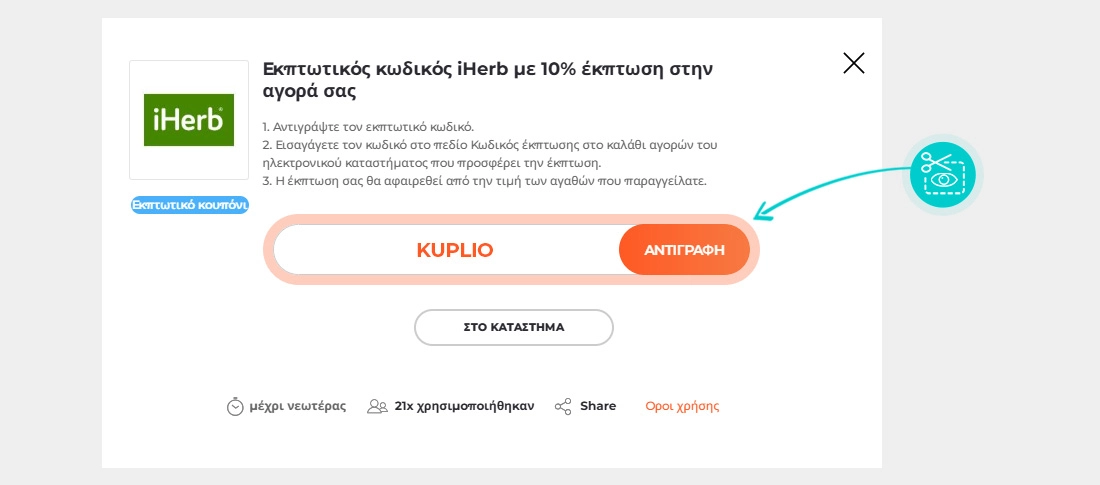Close the coupon popup with the X
1100x485 pixels.
tap(853, 64)
